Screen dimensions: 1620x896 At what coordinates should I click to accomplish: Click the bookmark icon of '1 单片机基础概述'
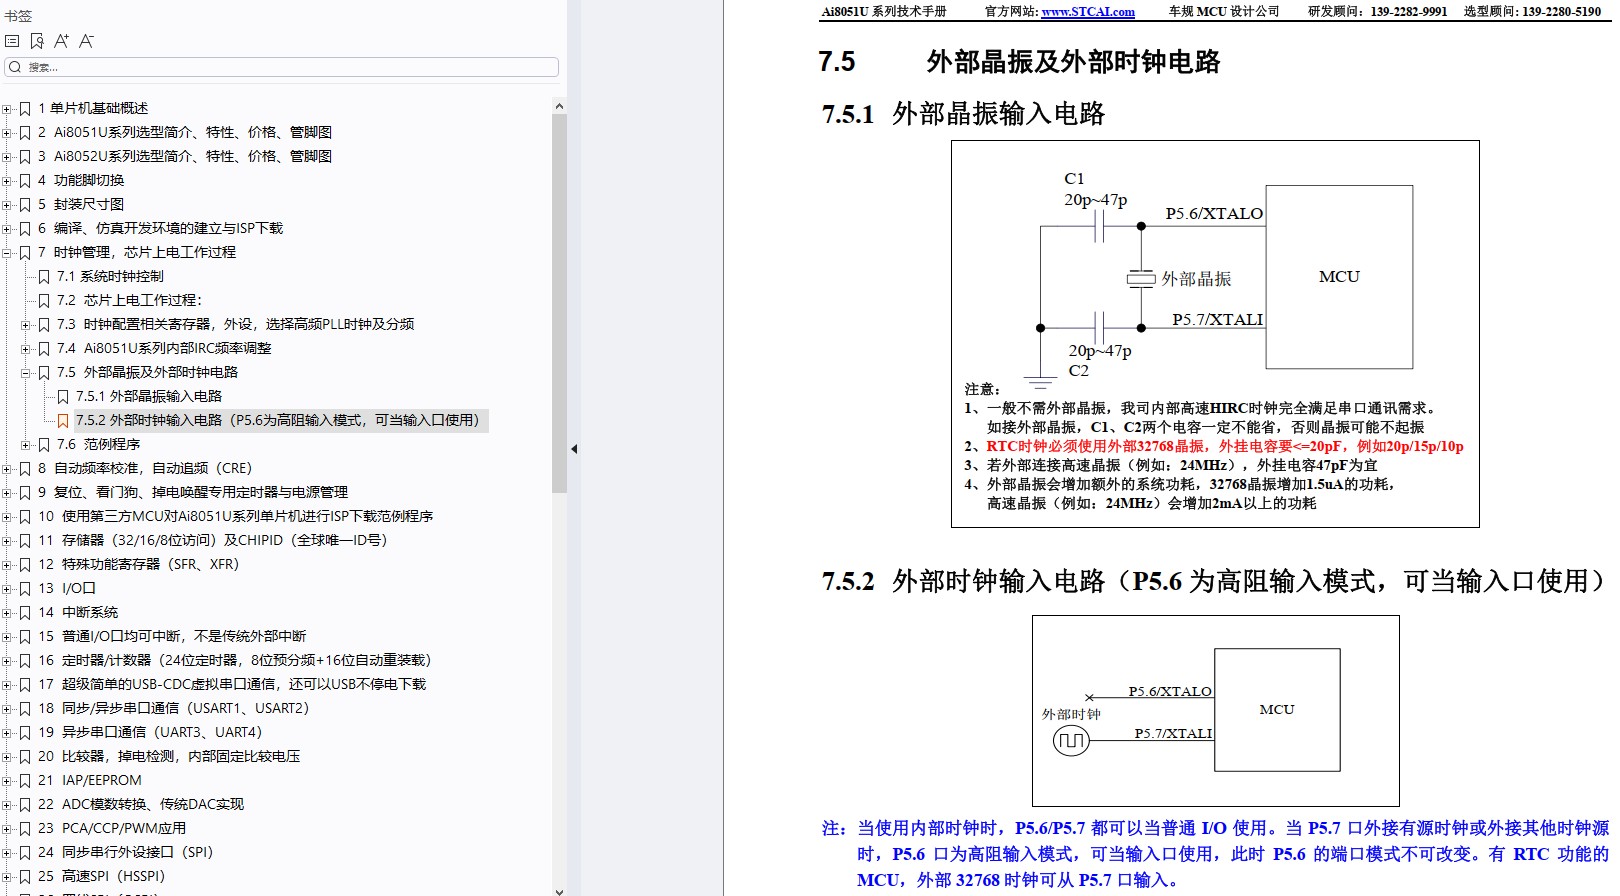(x=25, y=108)
